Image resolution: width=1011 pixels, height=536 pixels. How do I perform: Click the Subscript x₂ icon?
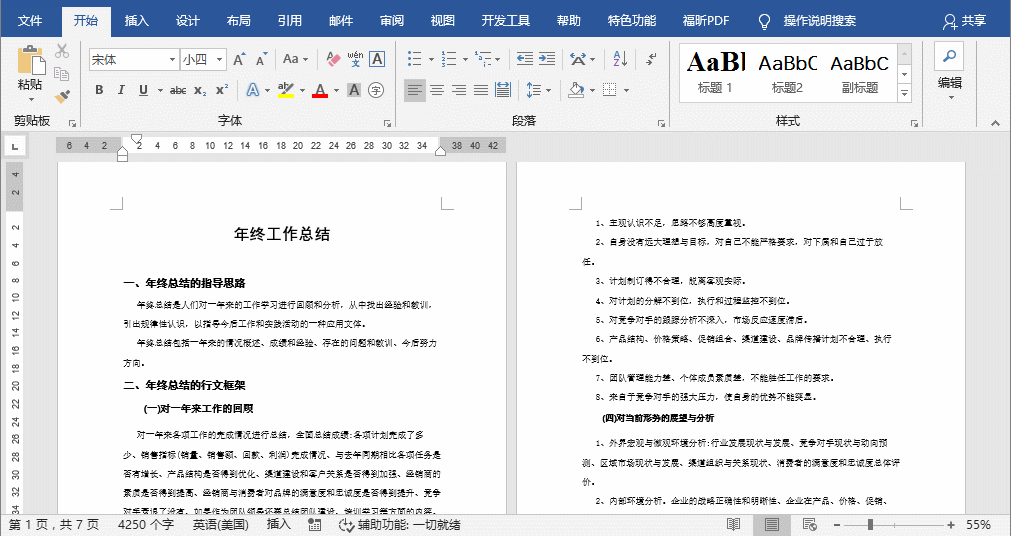point(200,90)
